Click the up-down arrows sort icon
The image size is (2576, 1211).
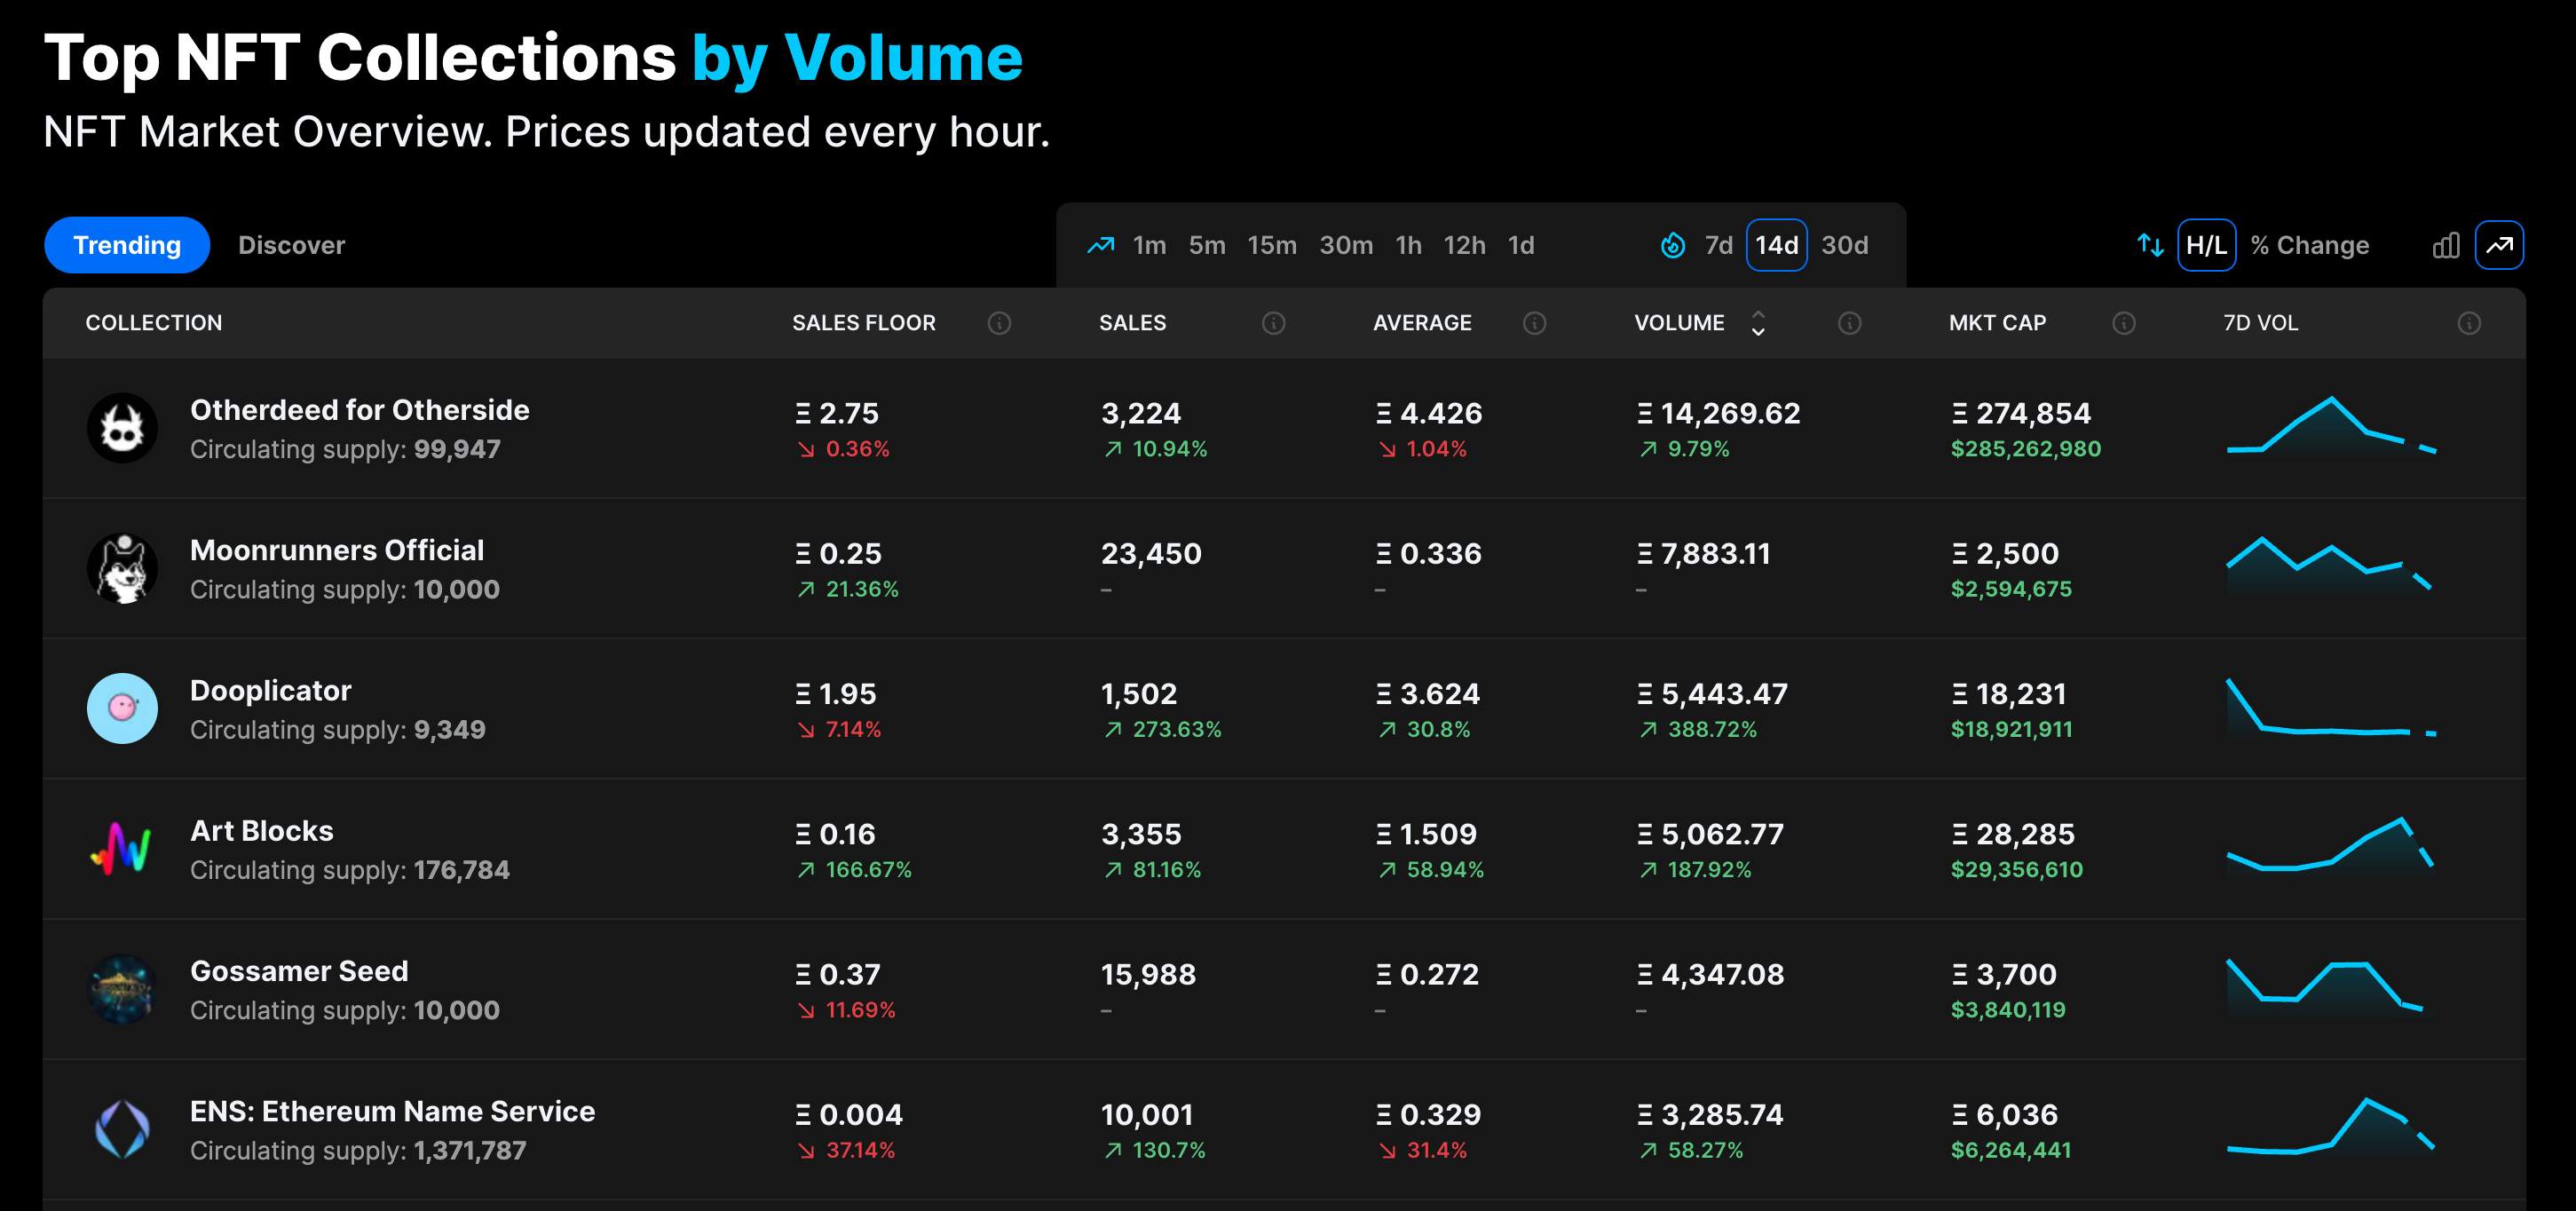(x=2150, y=245)
